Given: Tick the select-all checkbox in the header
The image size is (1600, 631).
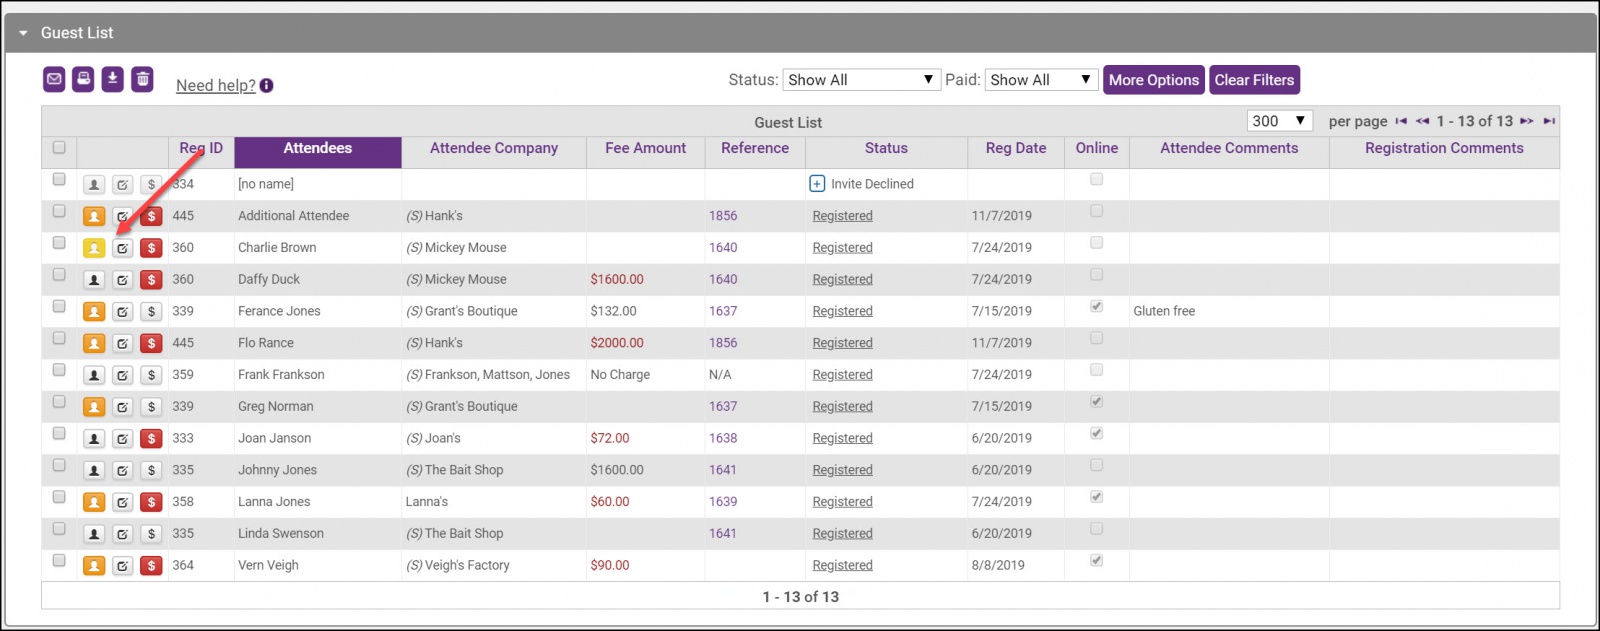Looking at the screenshot, I should (x=59, y=148).
